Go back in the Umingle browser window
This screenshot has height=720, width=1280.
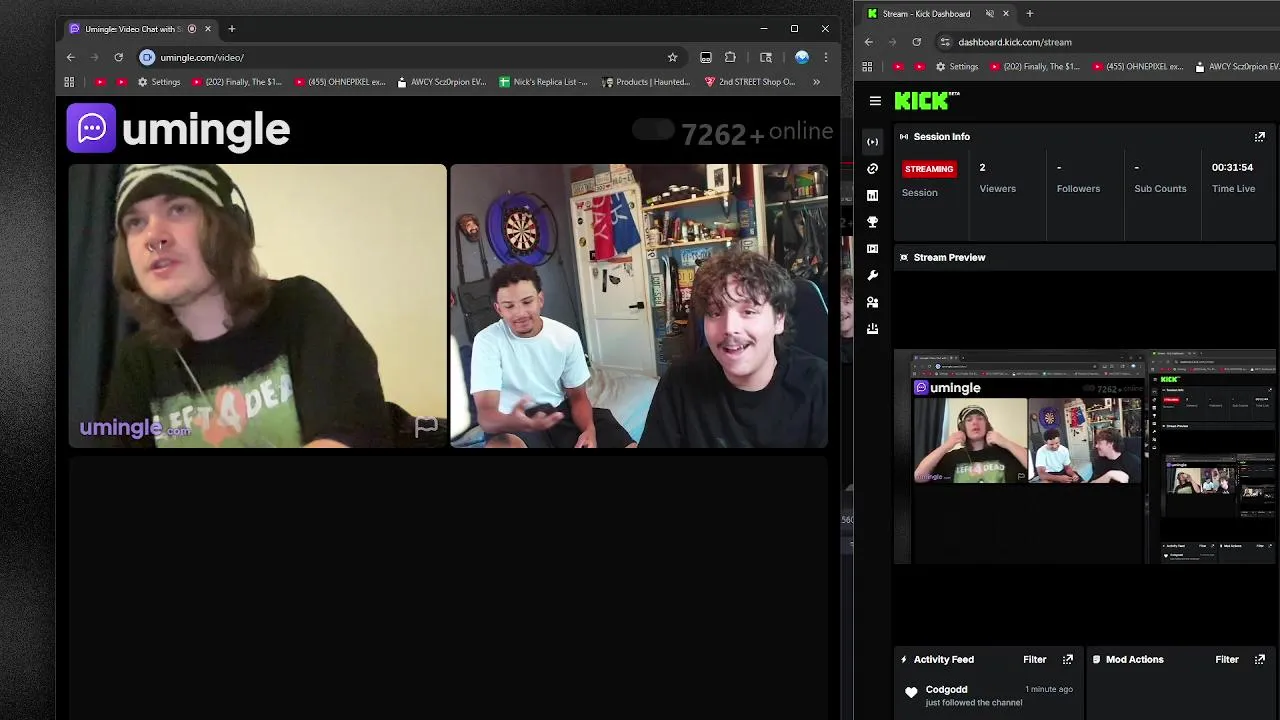click(x=70, y=57)
